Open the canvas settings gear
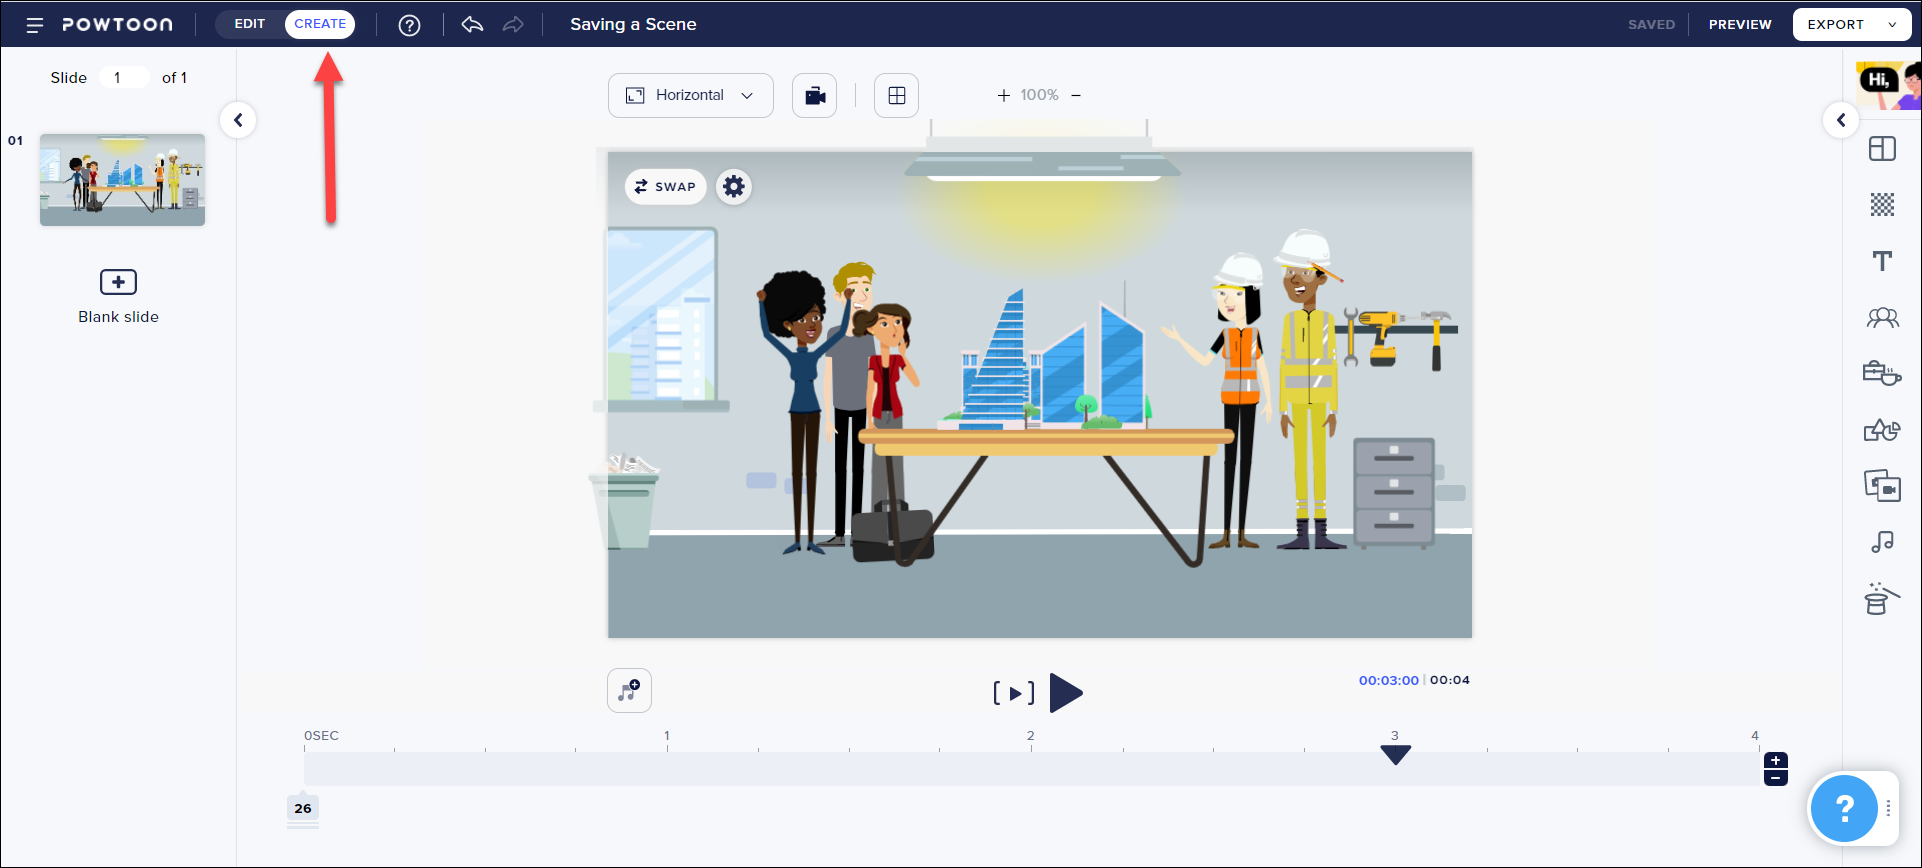1922x868 pixels. 734,186
